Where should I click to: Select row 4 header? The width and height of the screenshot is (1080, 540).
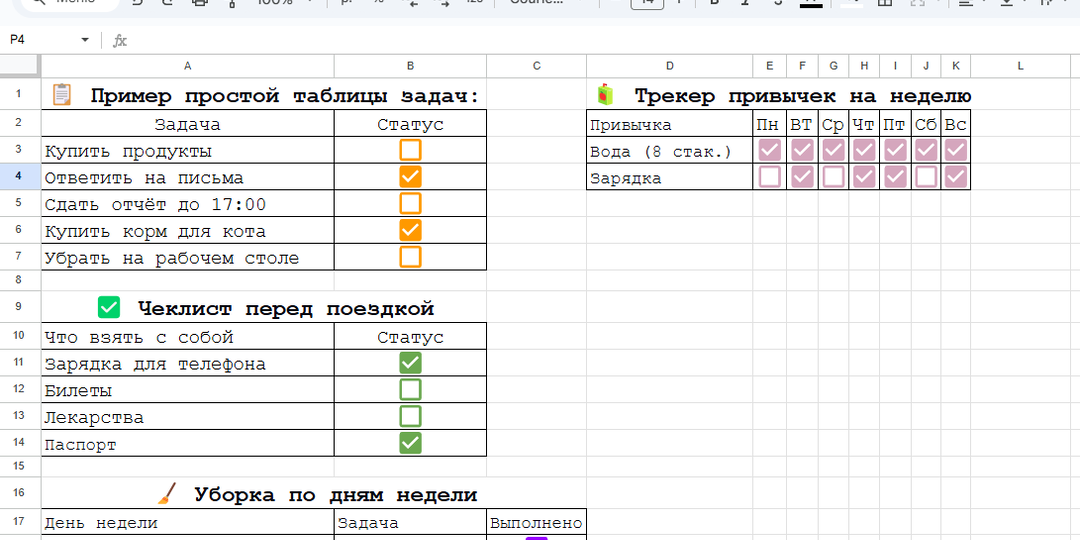click(20, 177)
